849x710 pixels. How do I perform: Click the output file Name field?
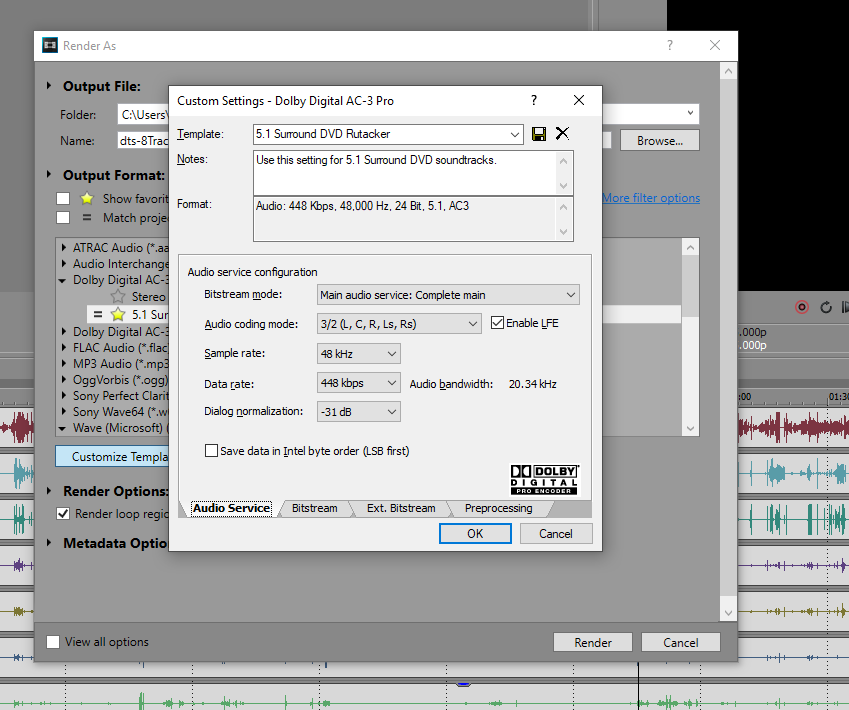143,141
